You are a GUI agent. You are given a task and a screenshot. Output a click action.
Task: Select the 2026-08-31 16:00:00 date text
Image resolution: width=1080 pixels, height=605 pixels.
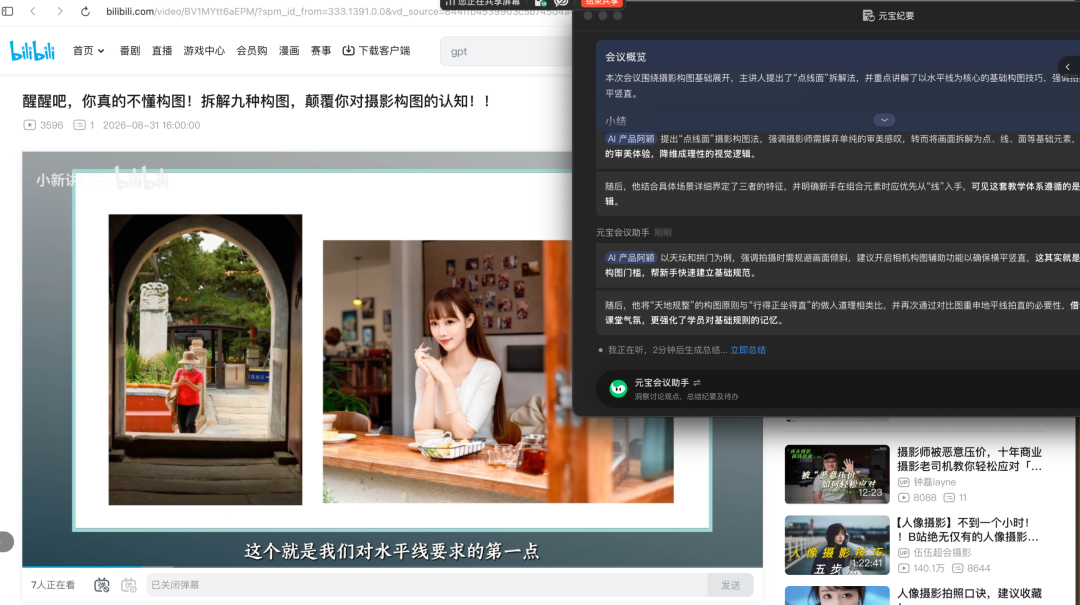click(152, 125)
